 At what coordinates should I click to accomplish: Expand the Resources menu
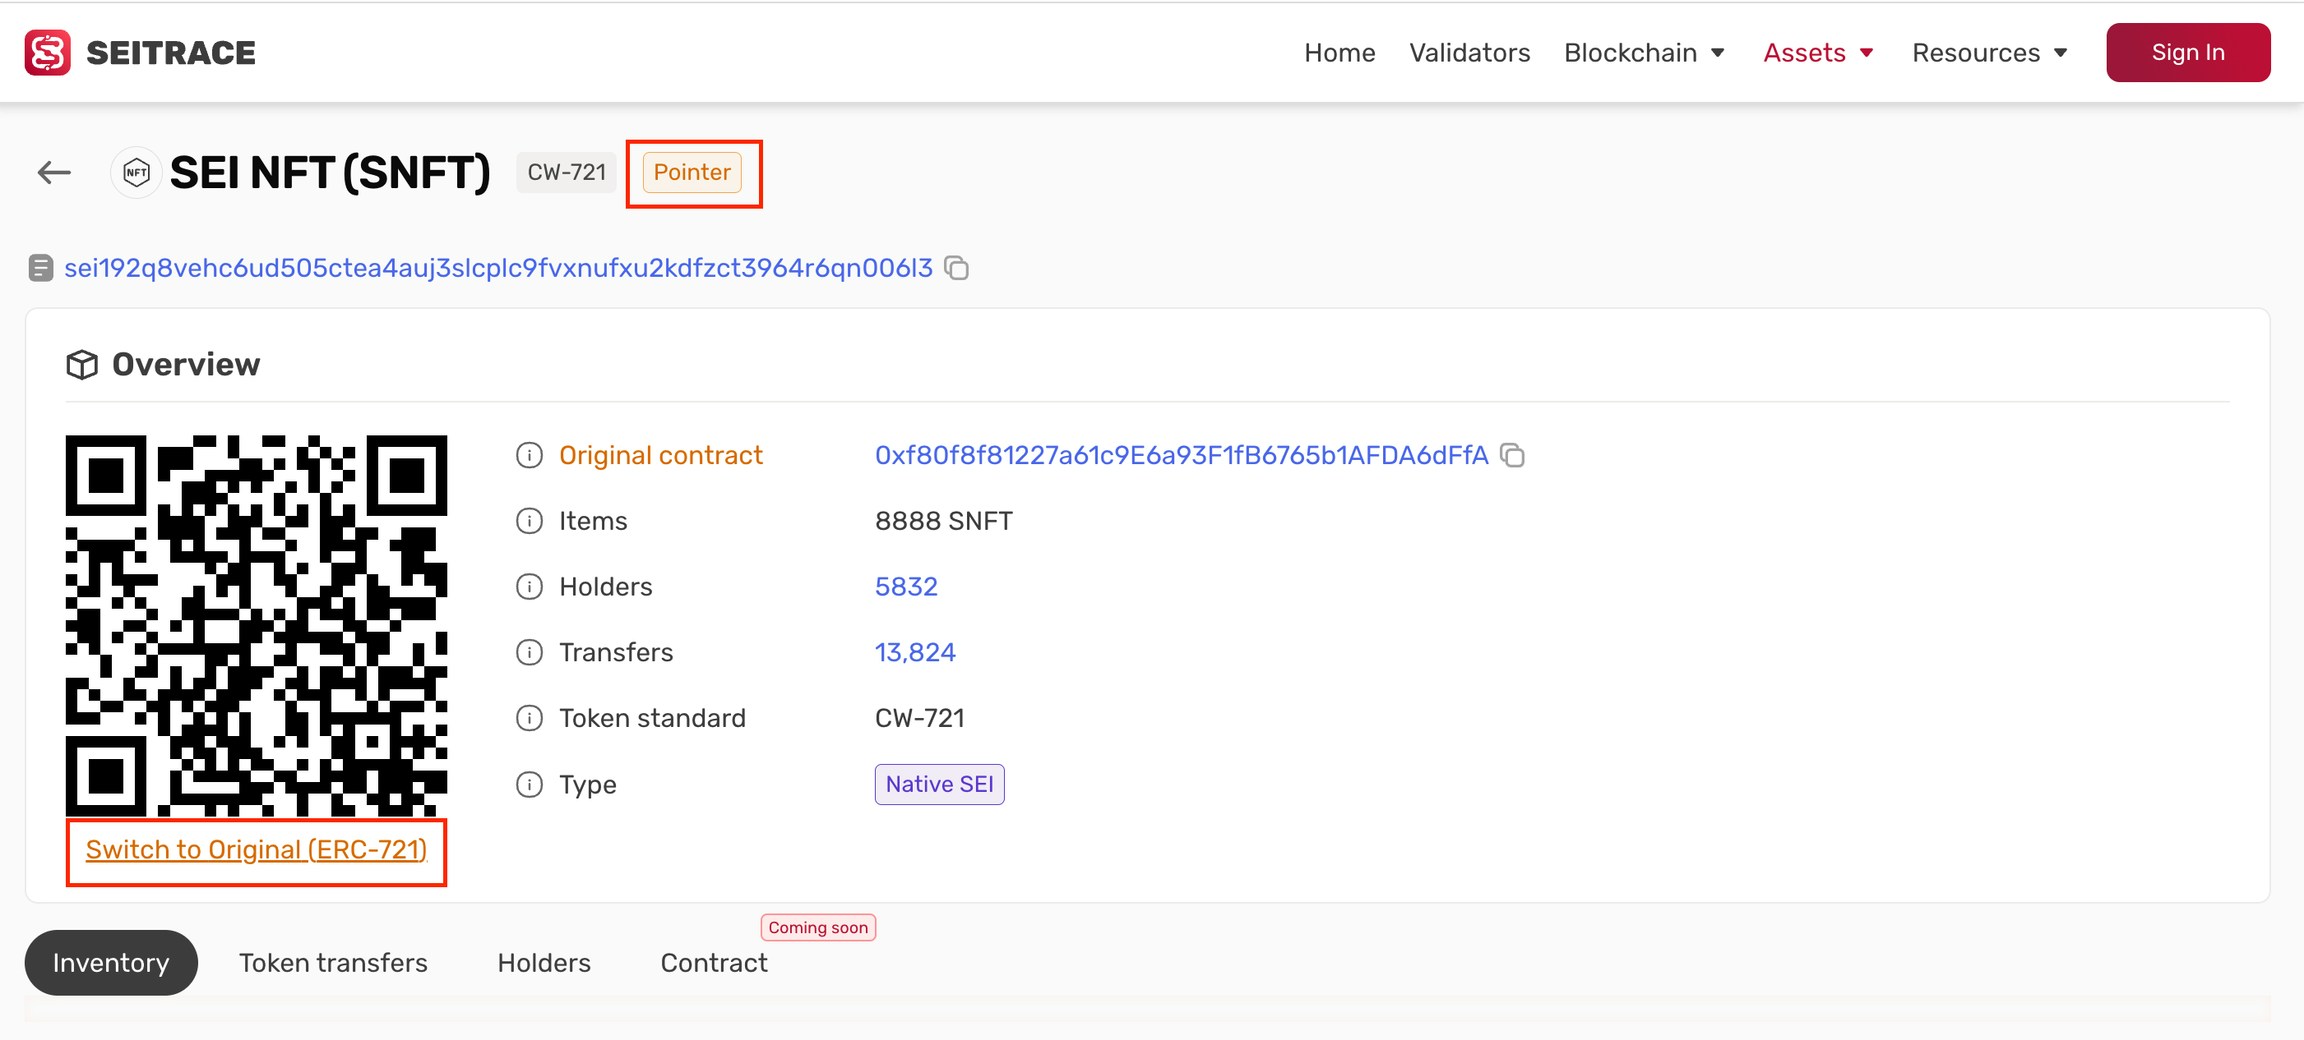pos(1989,52)
